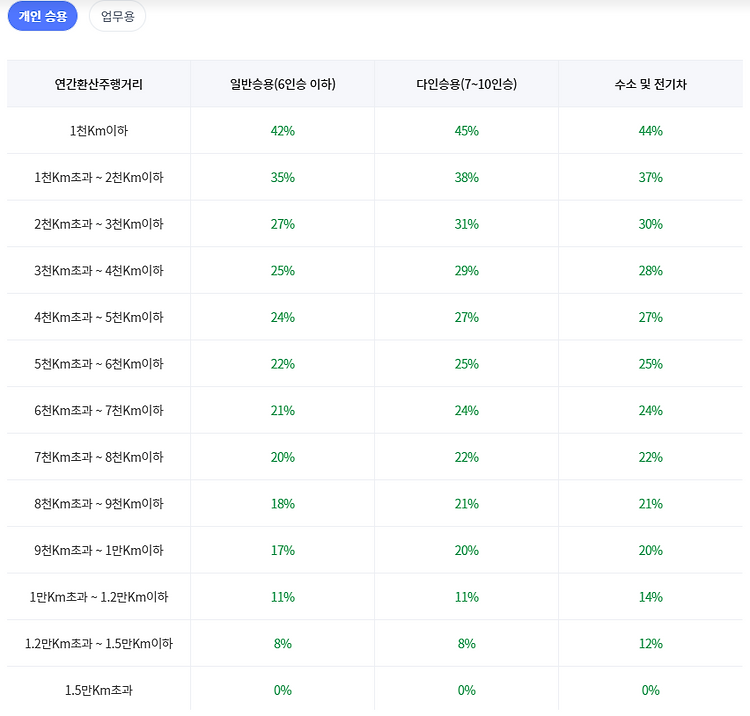Viewport: 750px width, 716px height.
Task: Select the 4천Km초과 ~ 5천Km이하 row label
Action: click(99, 317)
